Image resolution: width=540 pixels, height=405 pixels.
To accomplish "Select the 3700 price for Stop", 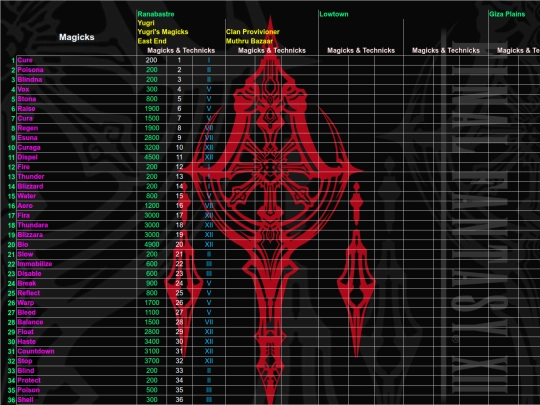I will pyautogui.click(x=152, y=361).
